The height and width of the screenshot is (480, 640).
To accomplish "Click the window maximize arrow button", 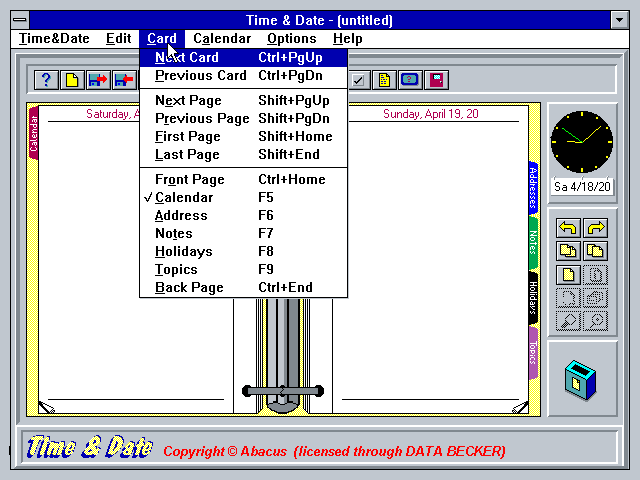I will 619,20.
